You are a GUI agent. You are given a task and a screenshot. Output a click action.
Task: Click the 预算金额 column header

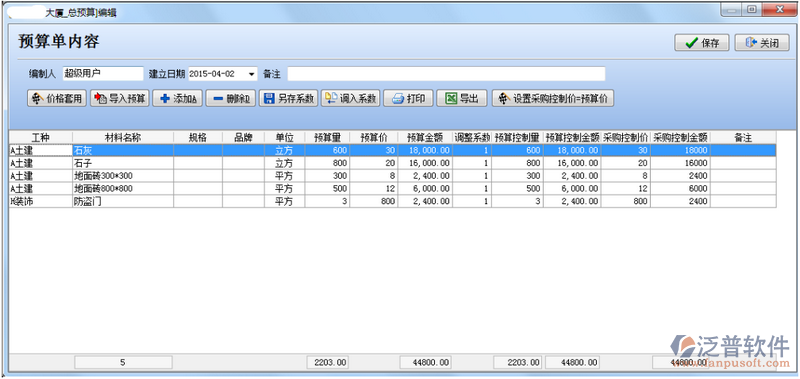(424, 137)
